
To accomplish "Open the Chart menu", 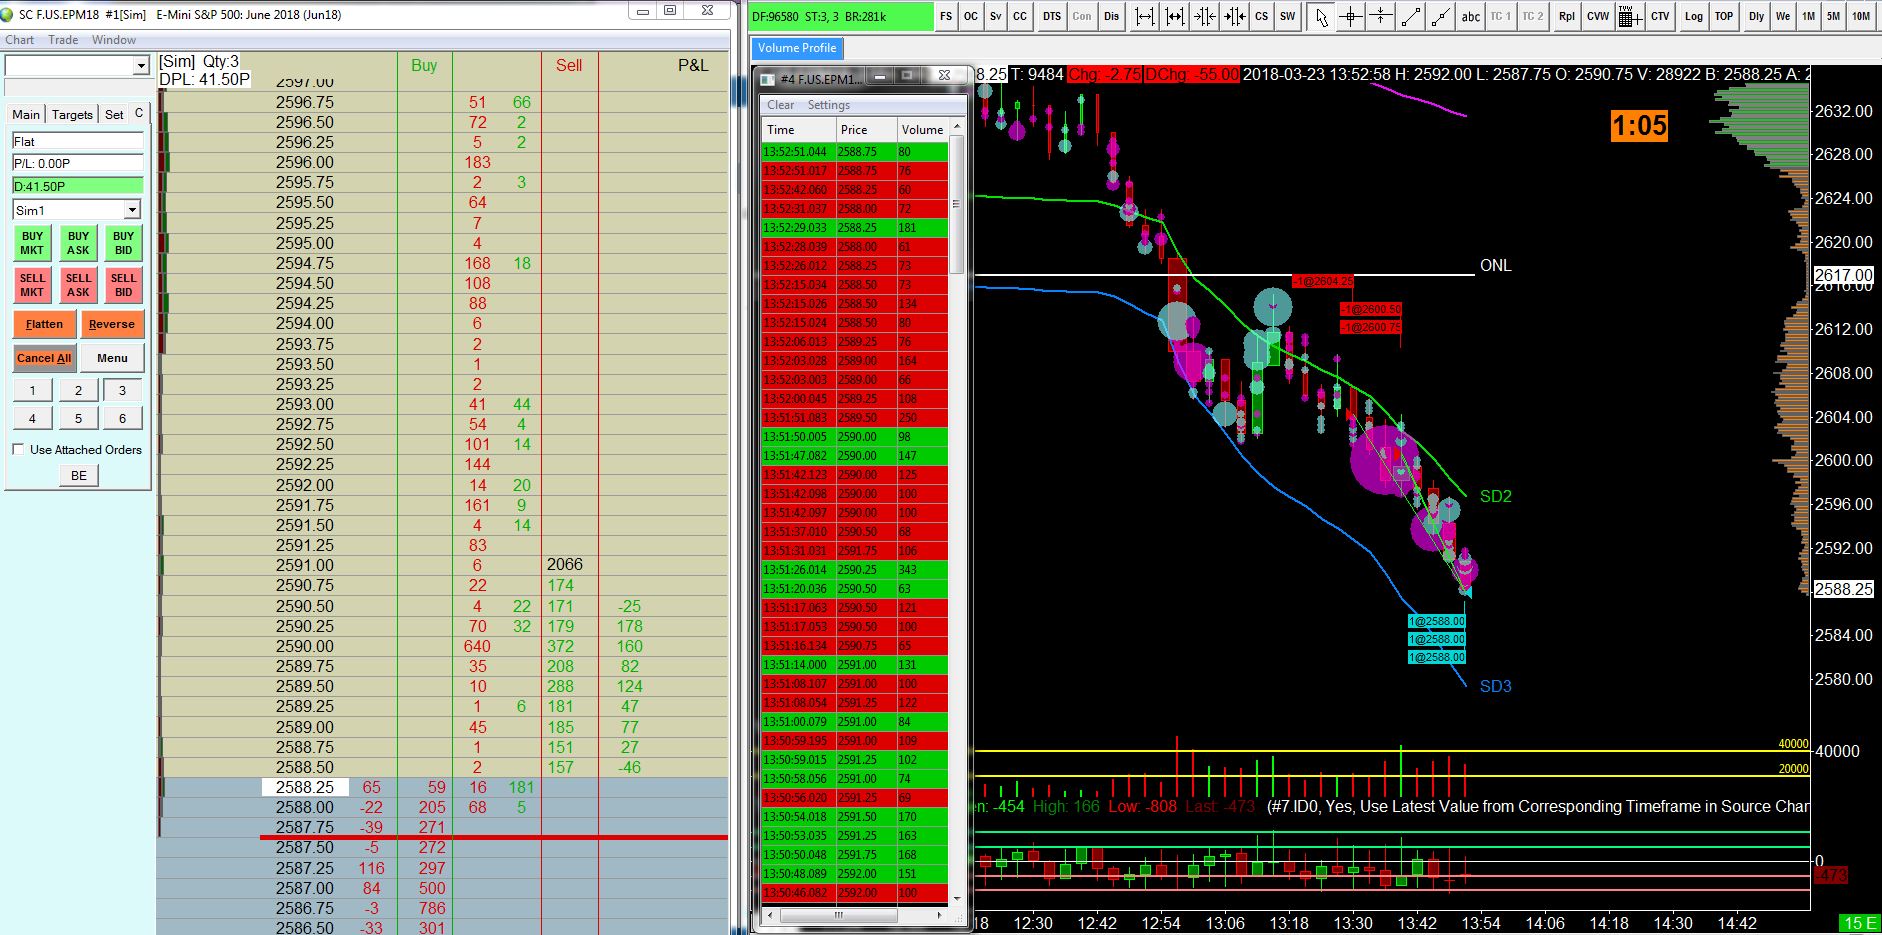I will (20, 40).
